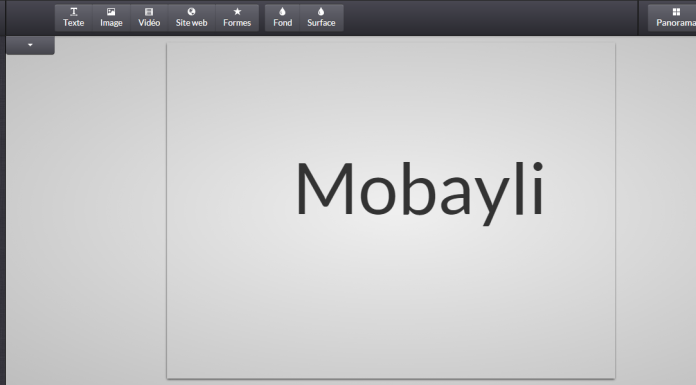Click empty area of the slide canvas

point(391,311)
